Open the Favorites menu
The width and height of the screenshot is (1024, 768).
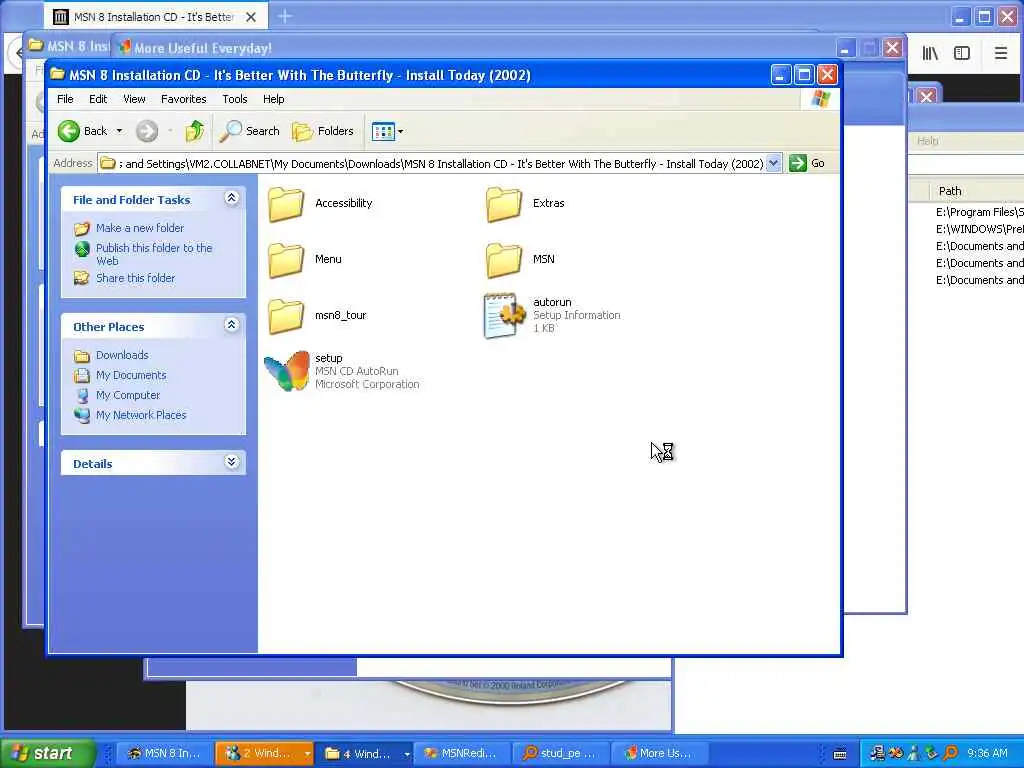click(184, 99)
